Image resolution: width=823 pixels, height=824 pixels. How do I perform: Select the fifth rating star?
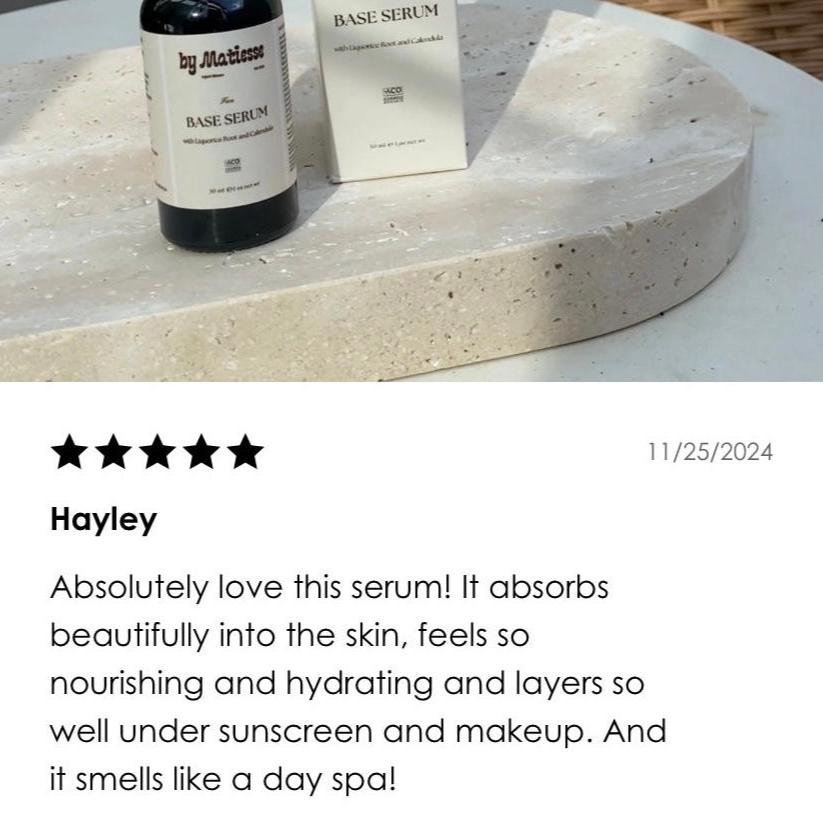pos(245,451)
